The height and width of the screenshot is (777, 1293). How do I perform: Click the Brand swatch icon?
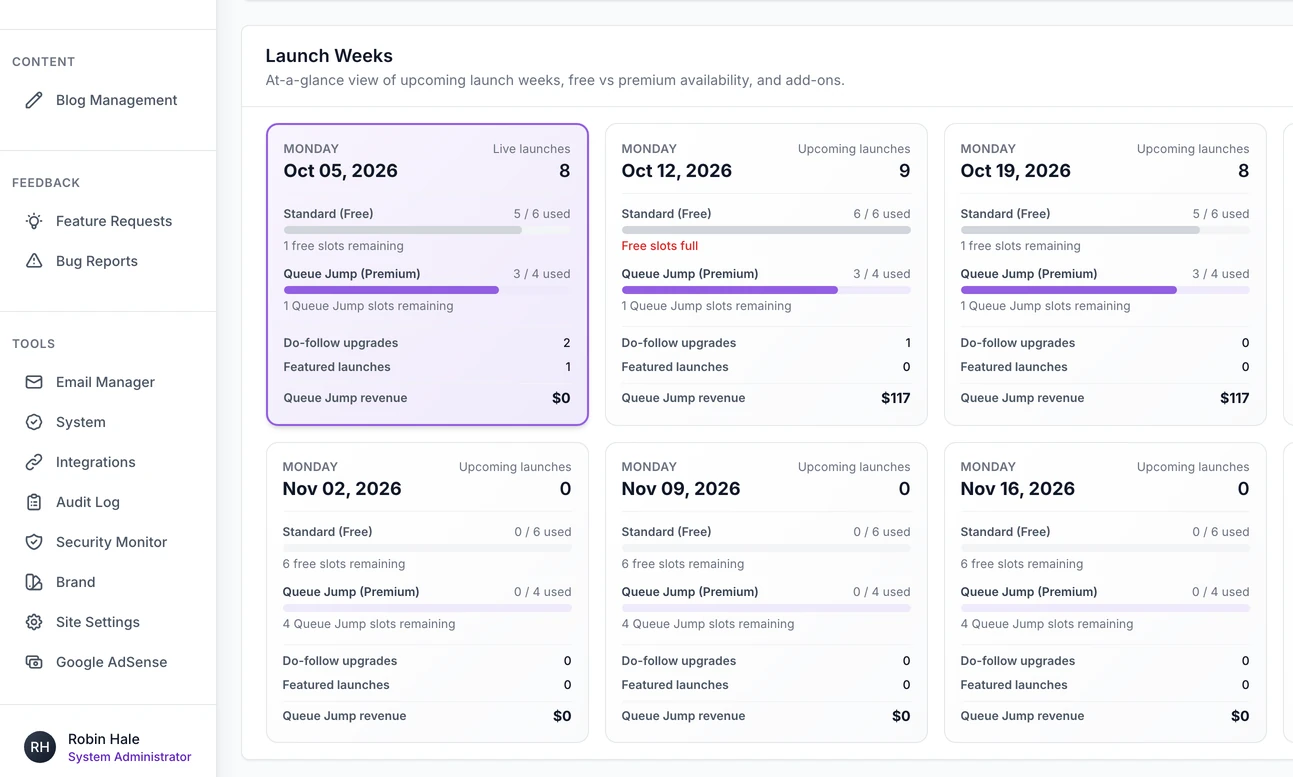coord(34,582)
